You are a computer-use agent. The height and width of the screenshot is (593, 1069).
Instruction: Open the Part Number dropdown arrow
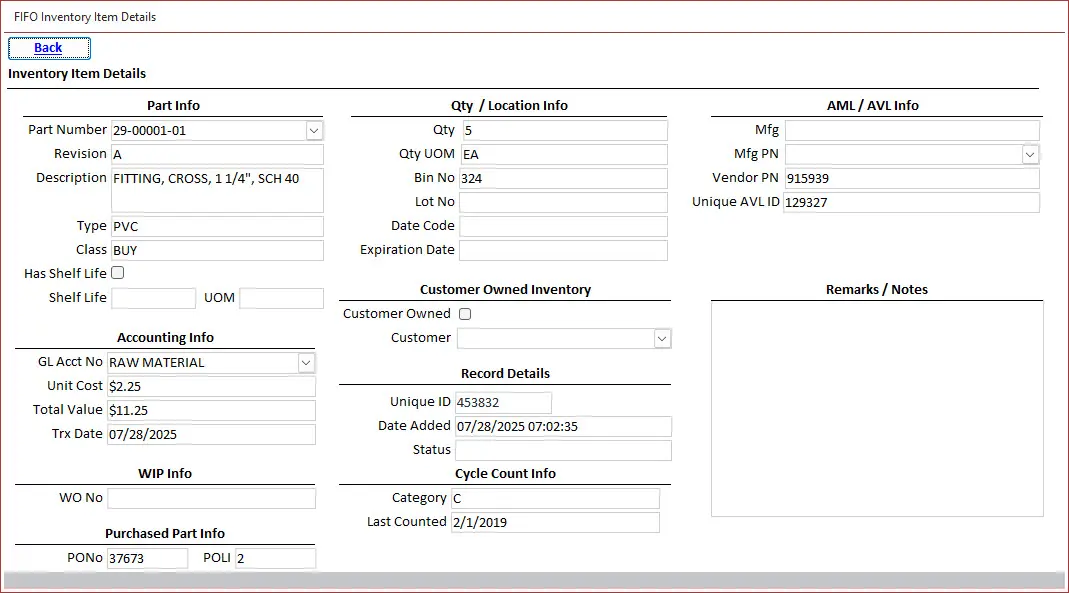313,131
